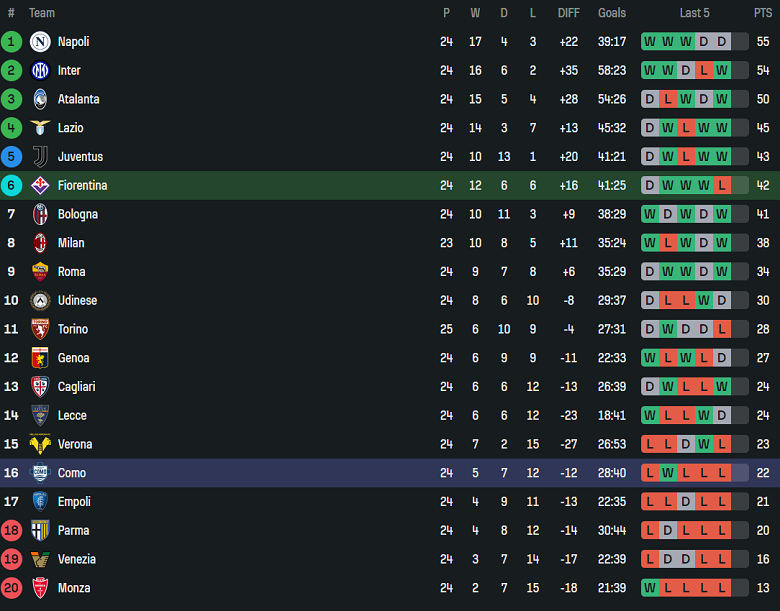Sort table by DIFF column header
780x611 pixels.
point(568,13)
